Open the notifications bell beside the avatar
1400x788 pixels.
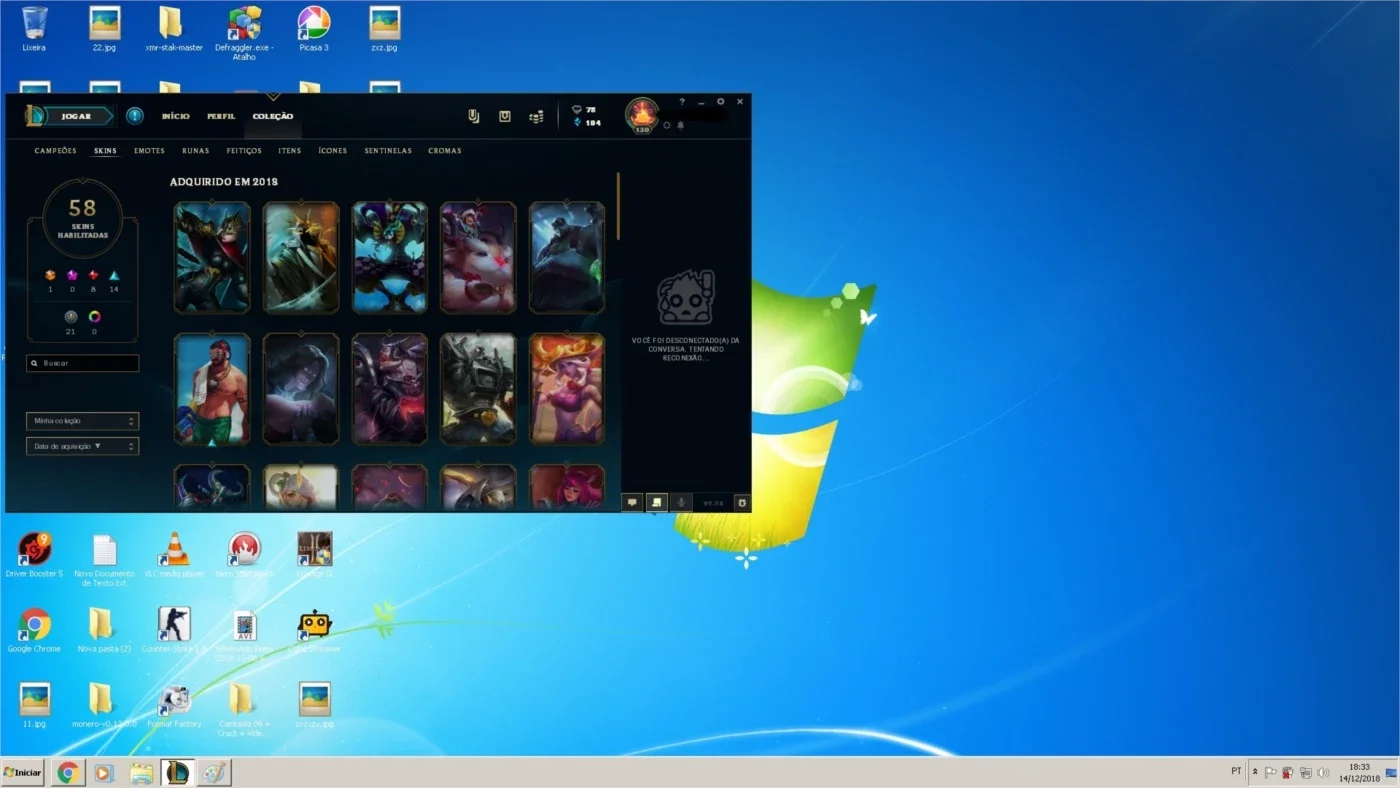pos(681,125)
